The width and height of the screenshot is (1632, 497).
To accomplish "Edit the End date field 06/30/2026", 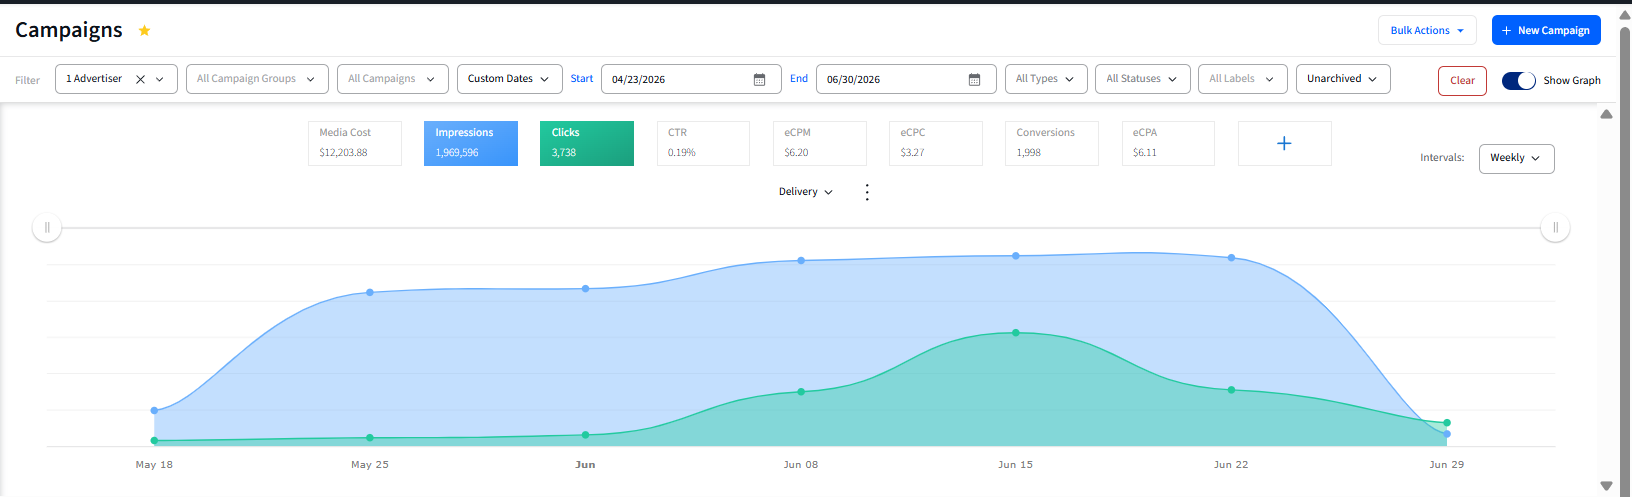I will pos(906,79).
